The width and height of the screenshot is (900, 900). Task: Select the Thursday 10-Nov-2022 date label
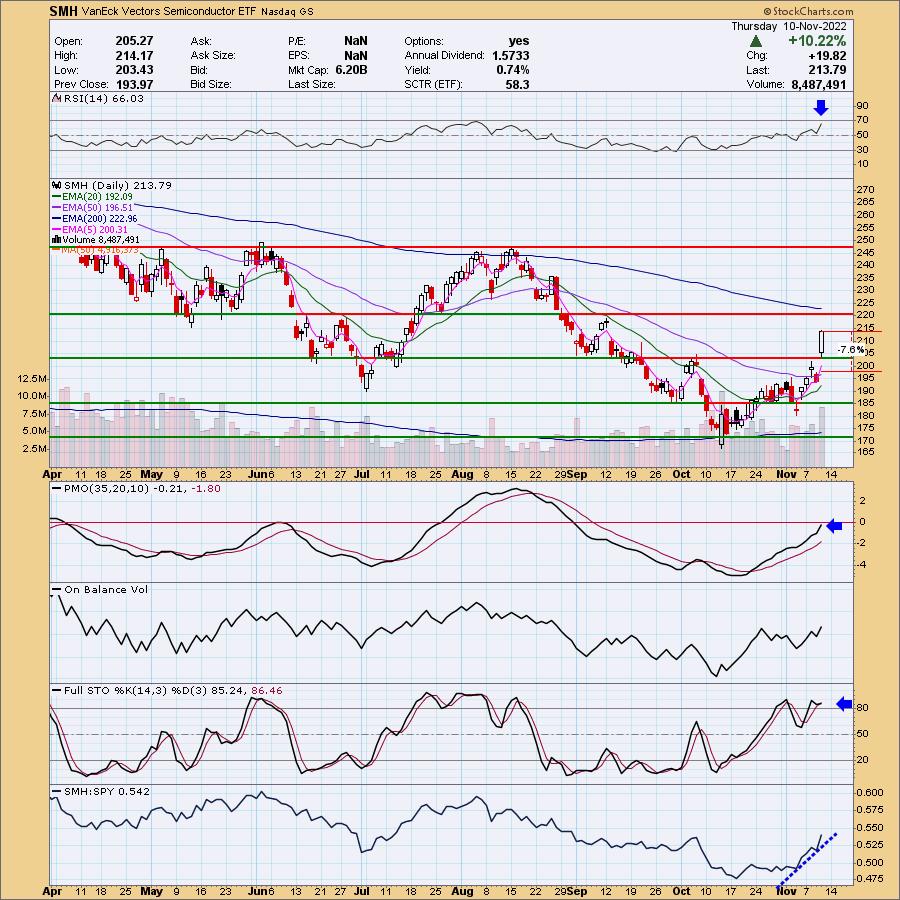tap(789, 26)
